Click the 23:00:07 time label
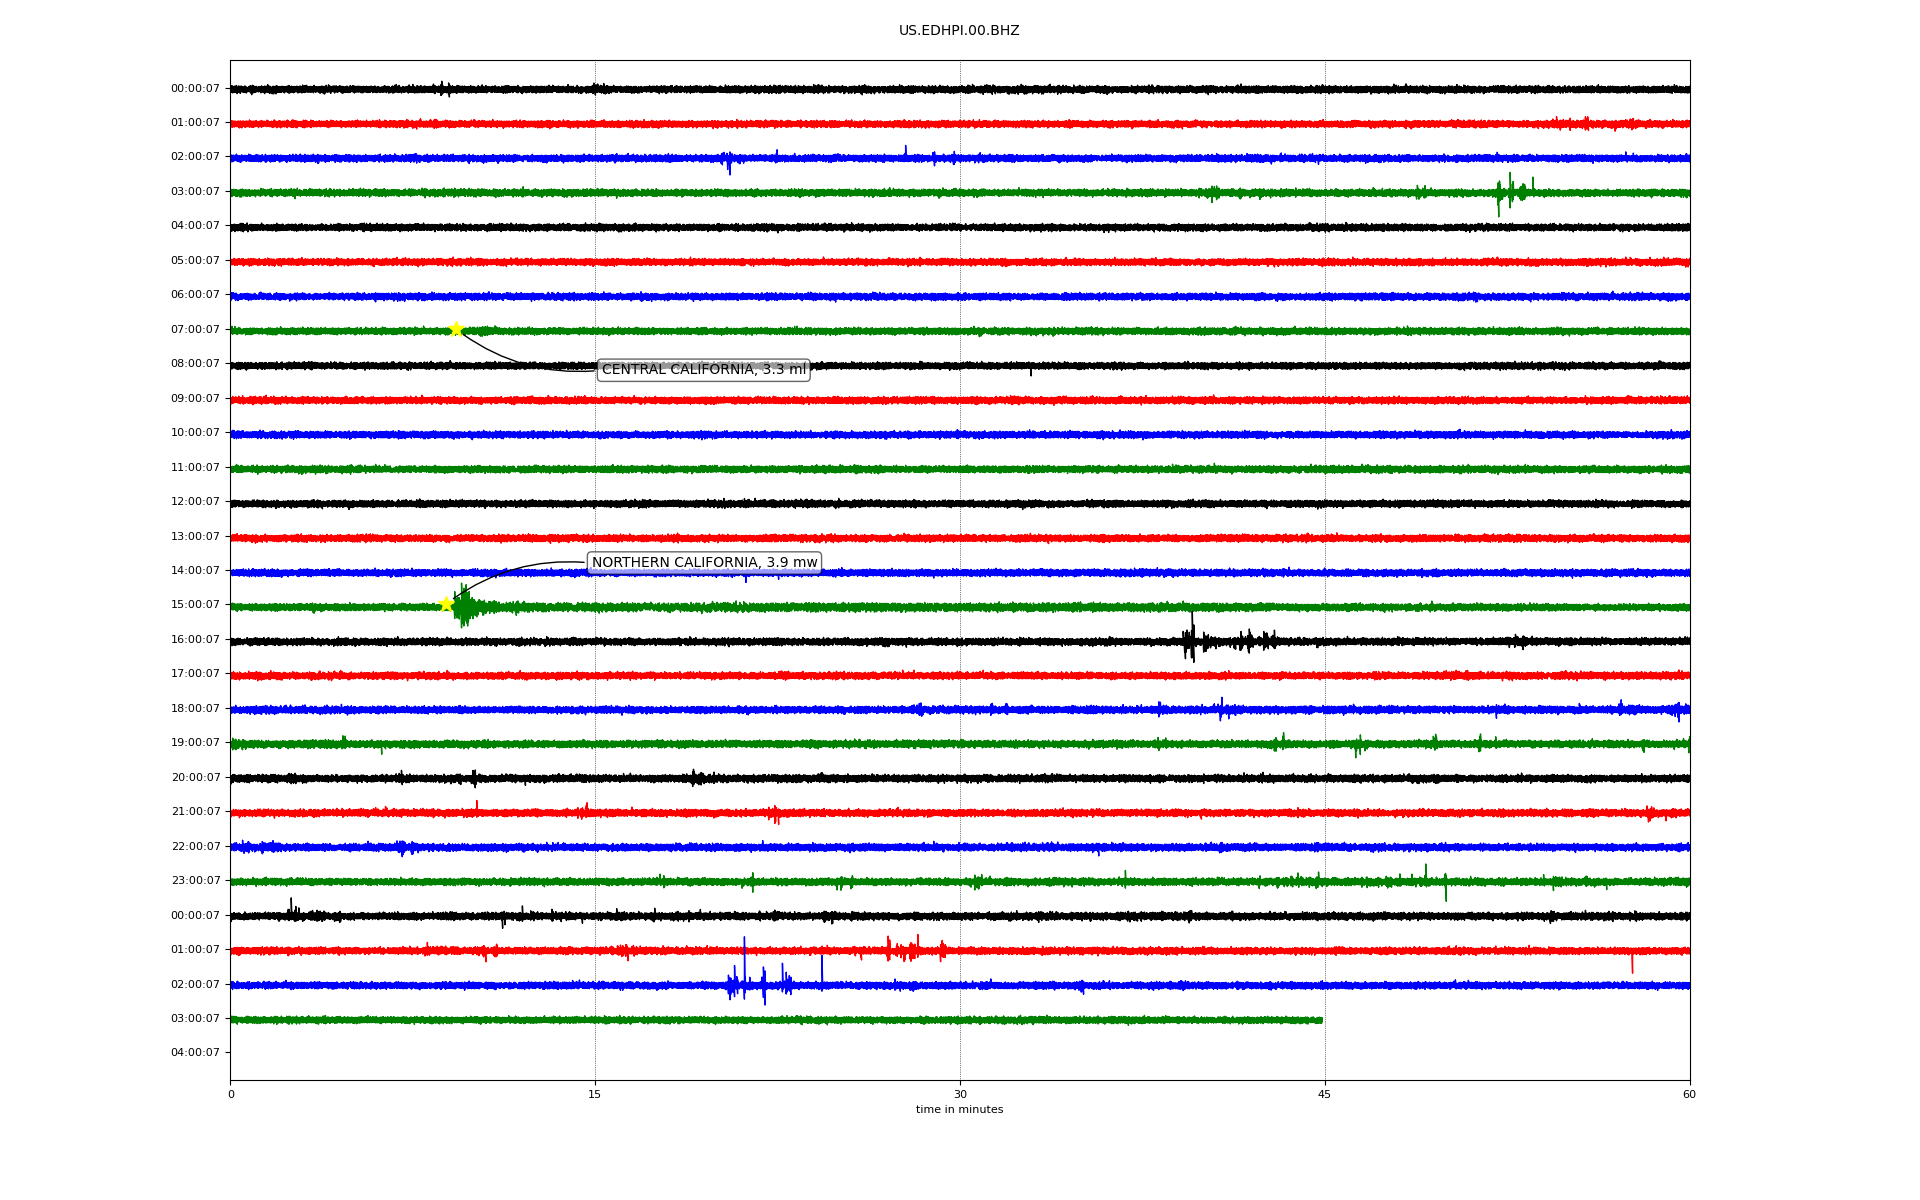Viewport: 1920px width, 1200px height. (195, 881)
